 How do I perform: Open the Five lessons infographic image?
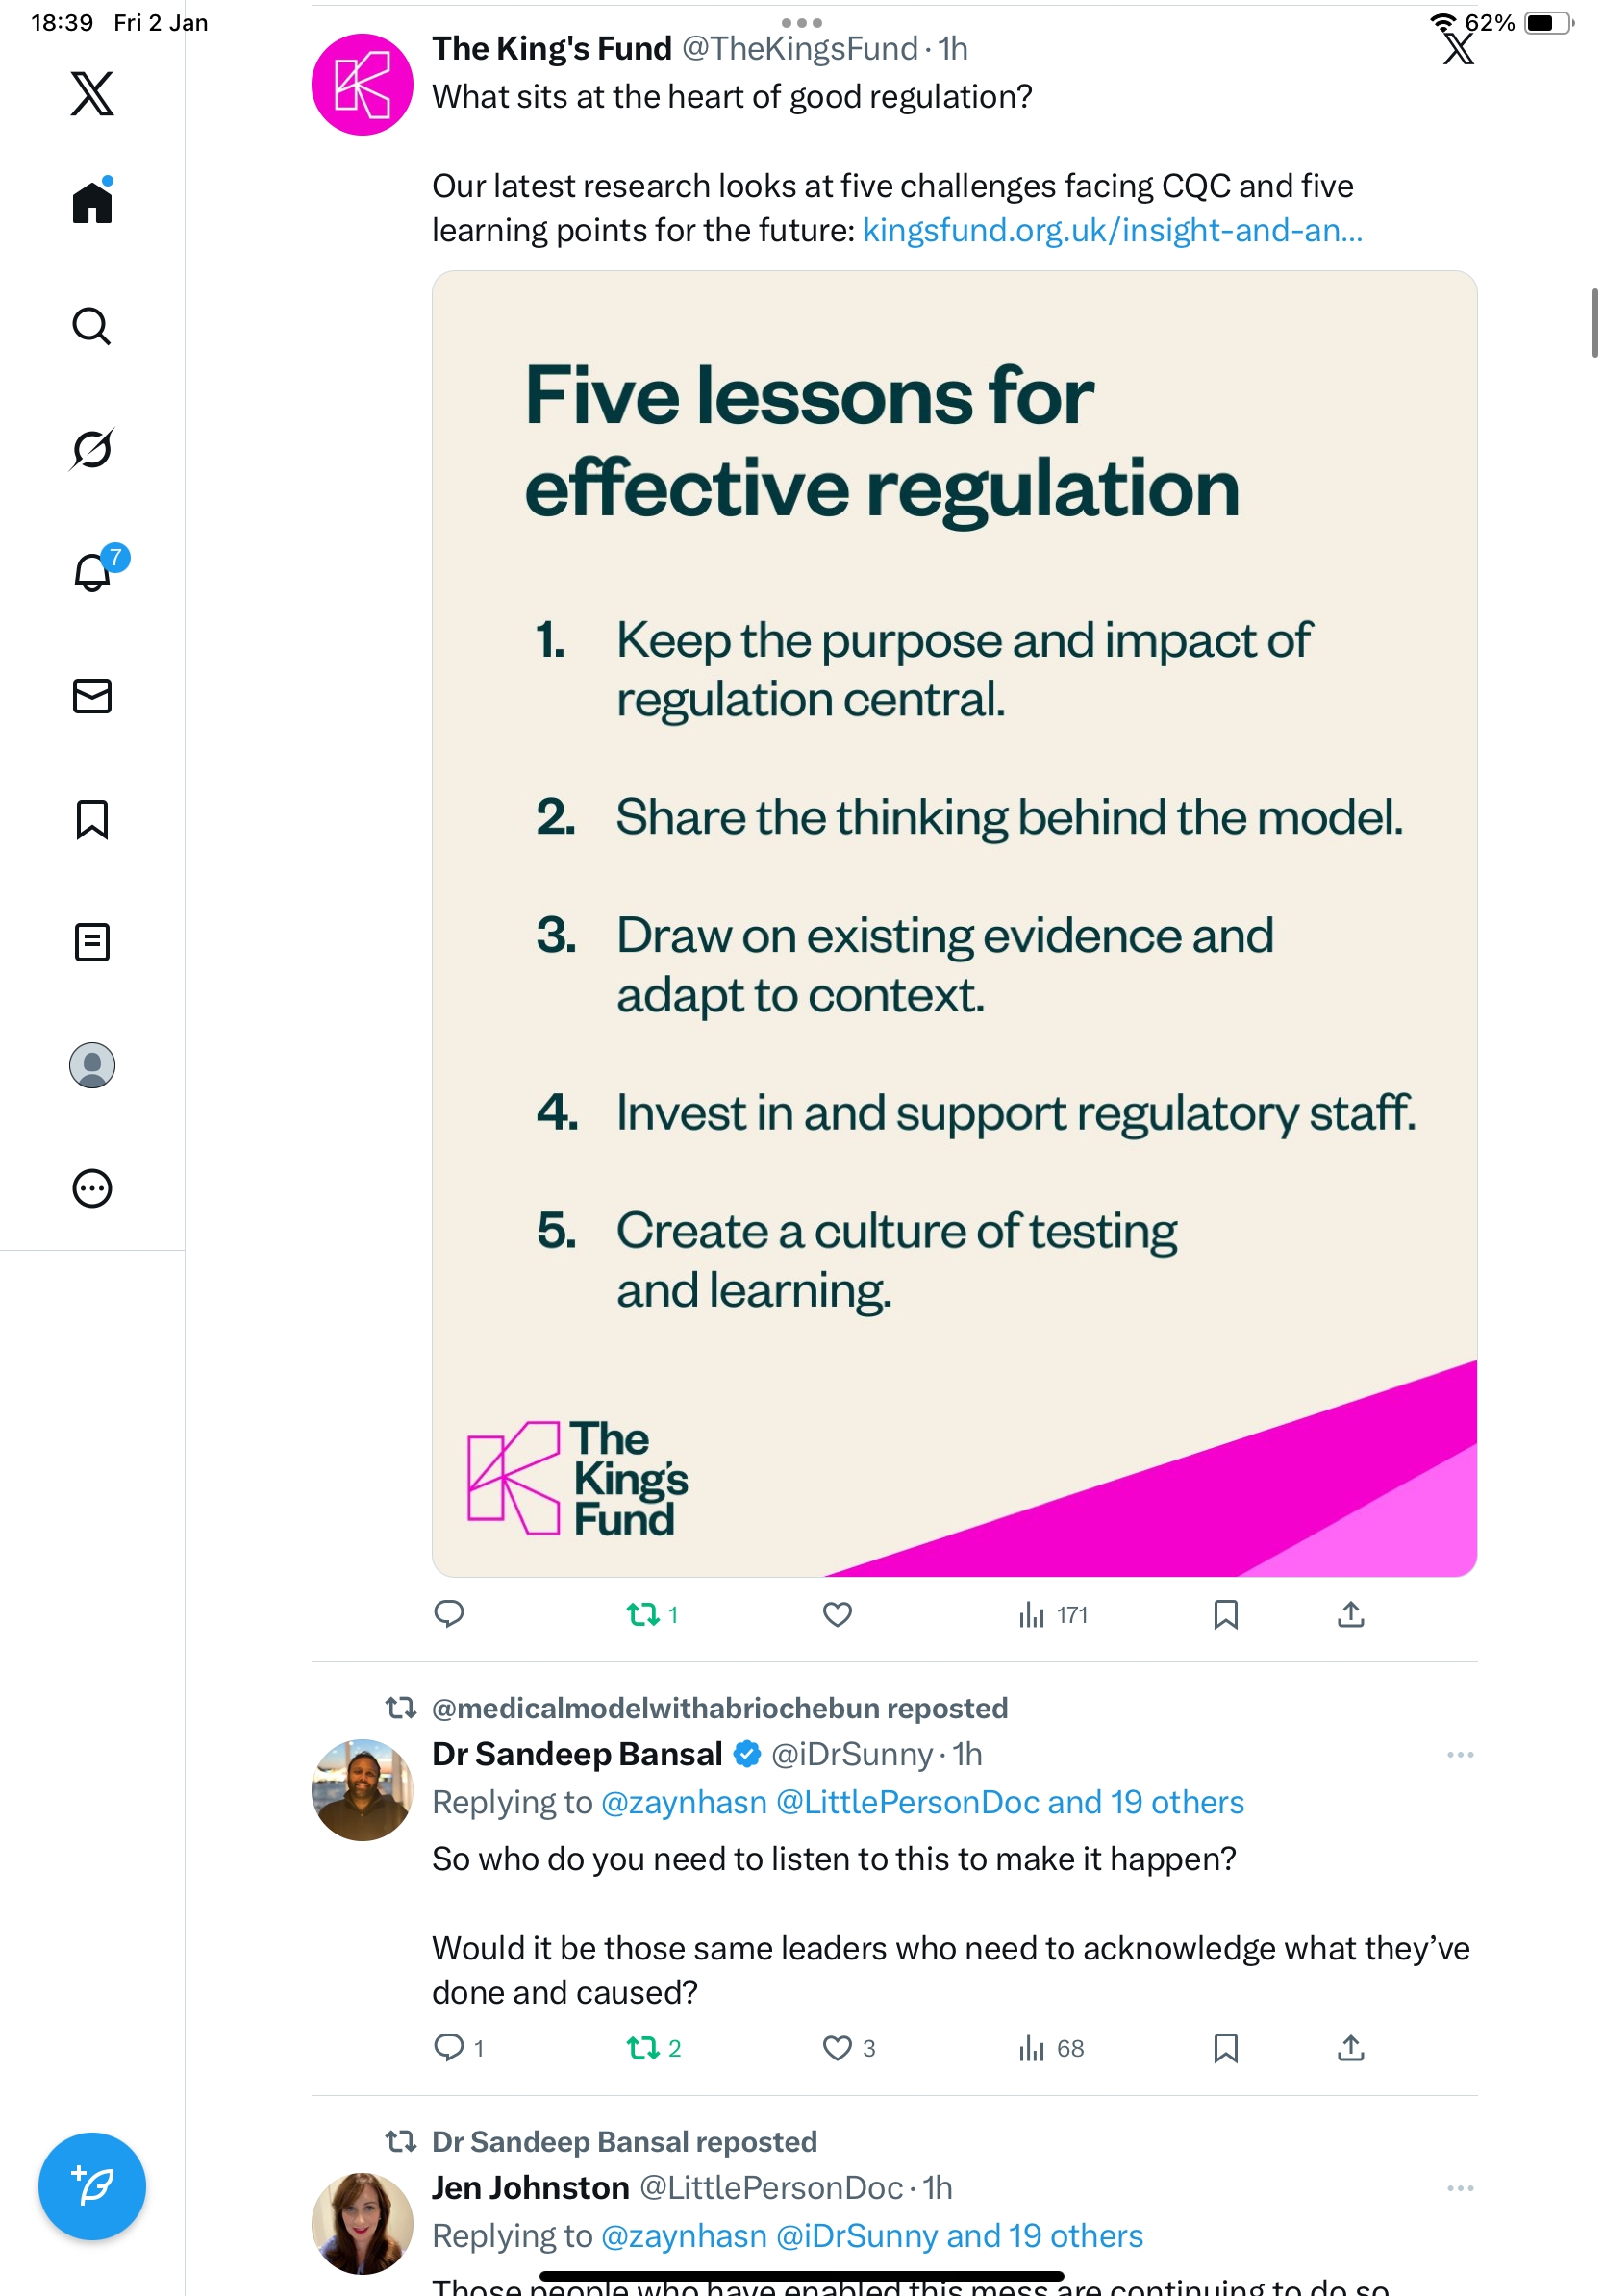point(954,922)
